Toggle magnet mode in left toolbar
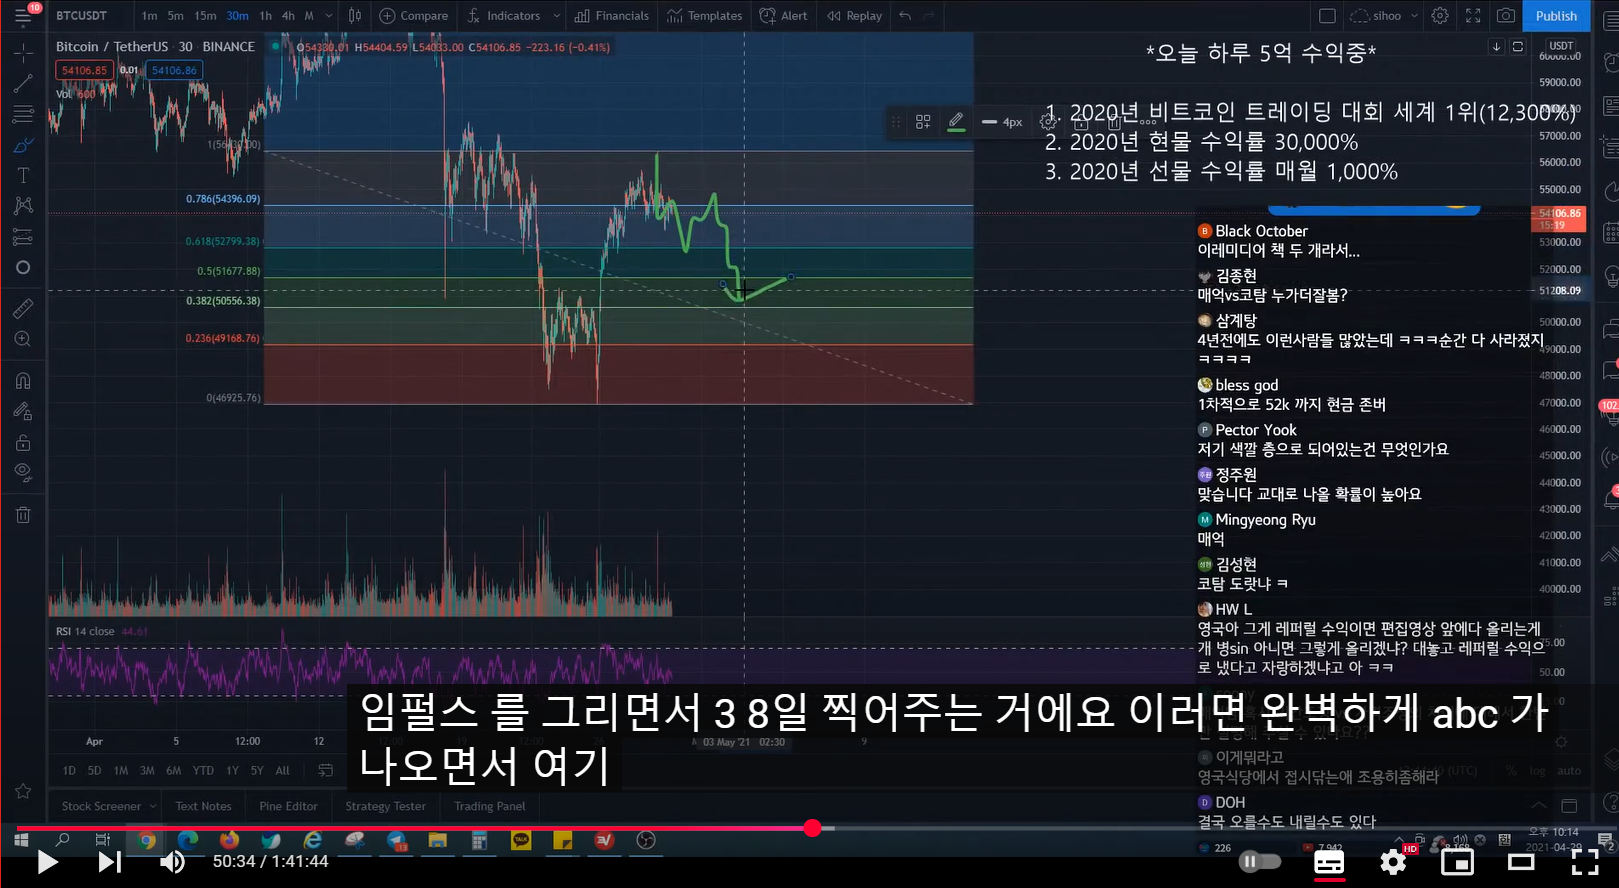Image resolution: width=1619 pixels, height=888 pixels. coord(23,380)
